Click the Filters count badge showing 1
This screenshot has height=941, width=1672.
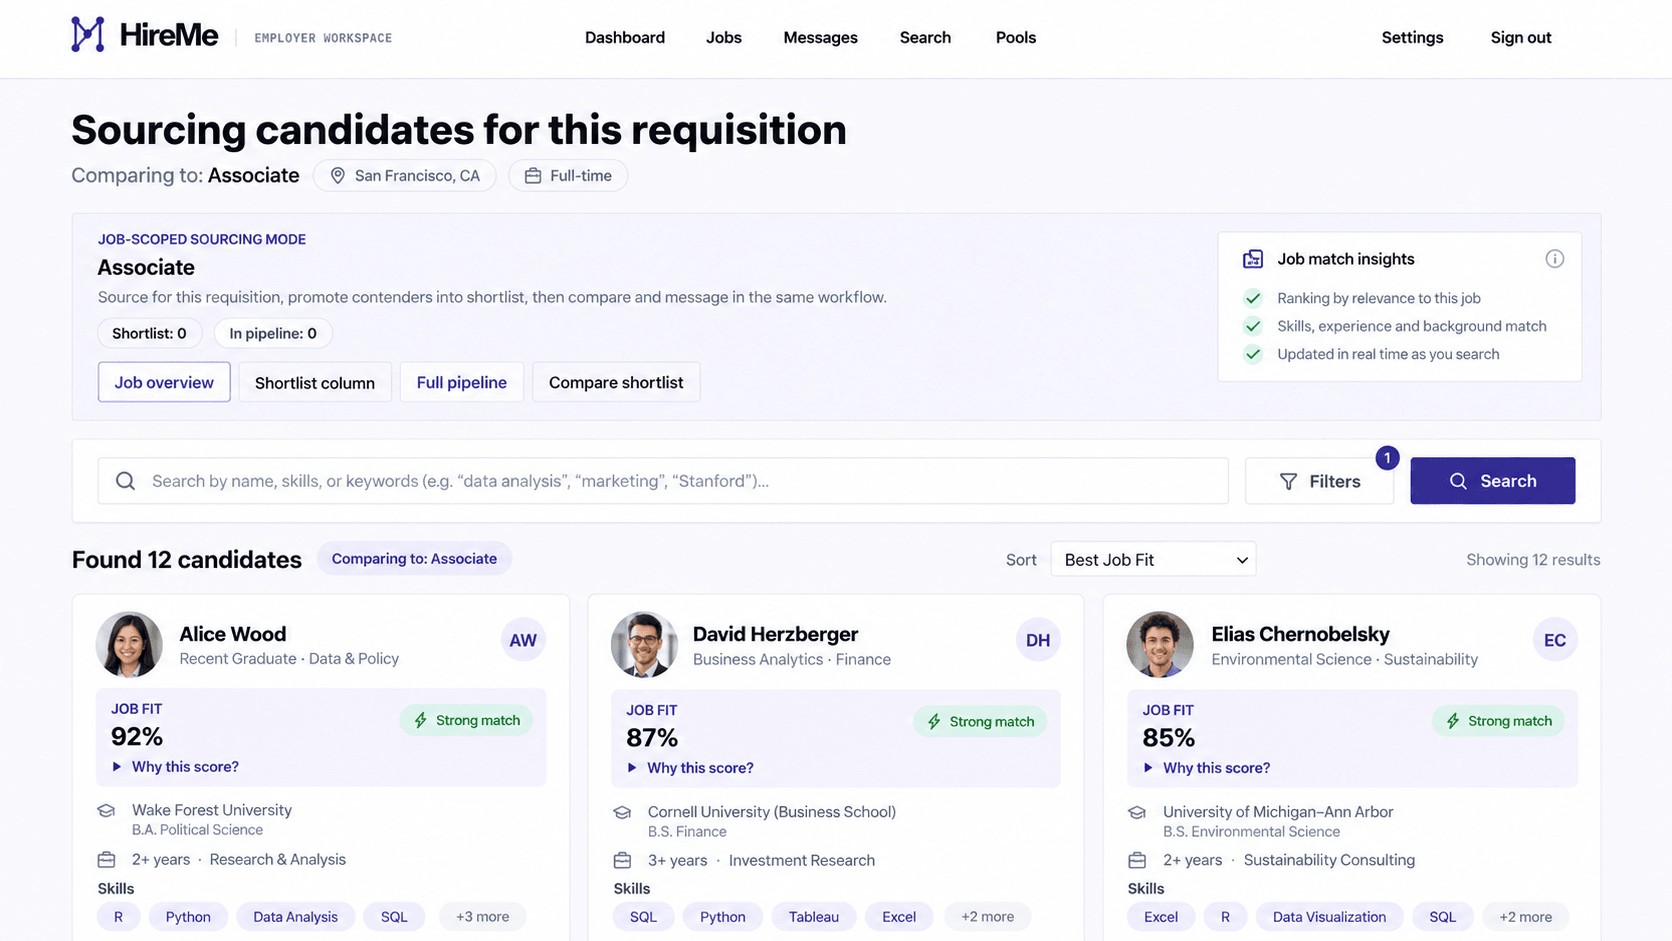pos(1387,458)
